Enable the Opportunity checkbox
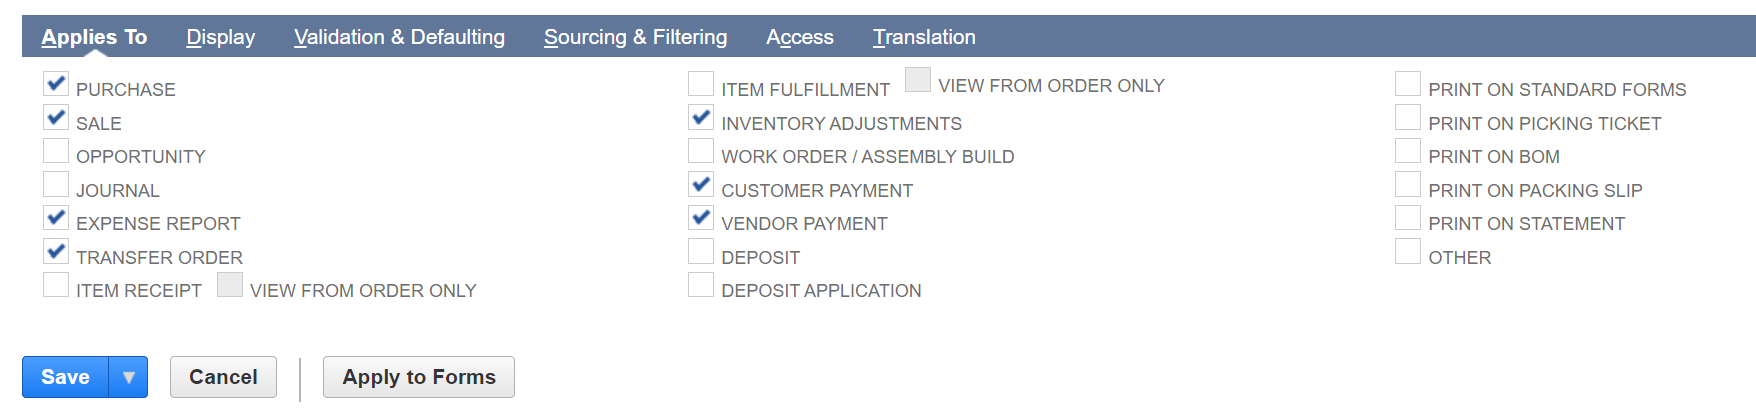This screenshot has height=419, width=1756. [56, 151]
